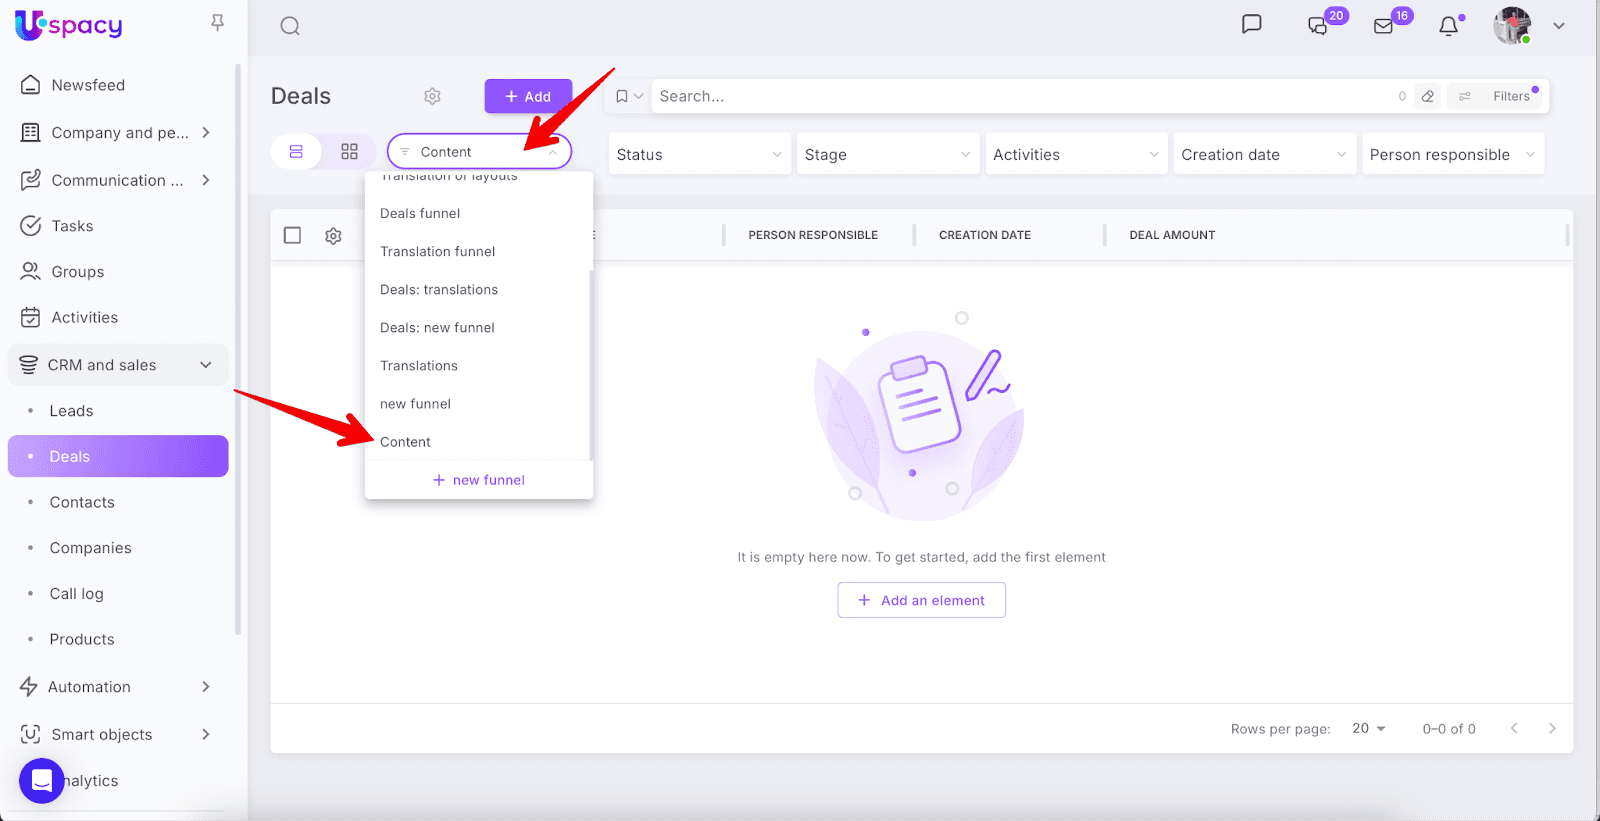
Task: Sort by Creation Date column
Action: click(985, 235)
